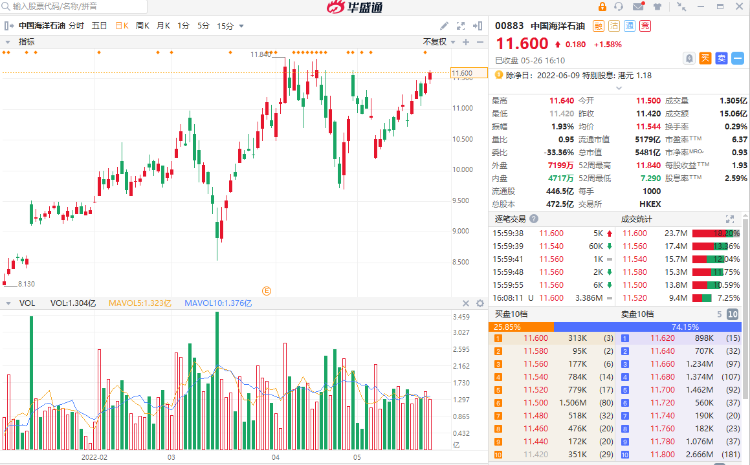Click the VOL indicator label
The image size is (750, 465).
click(x=27, y=303)
